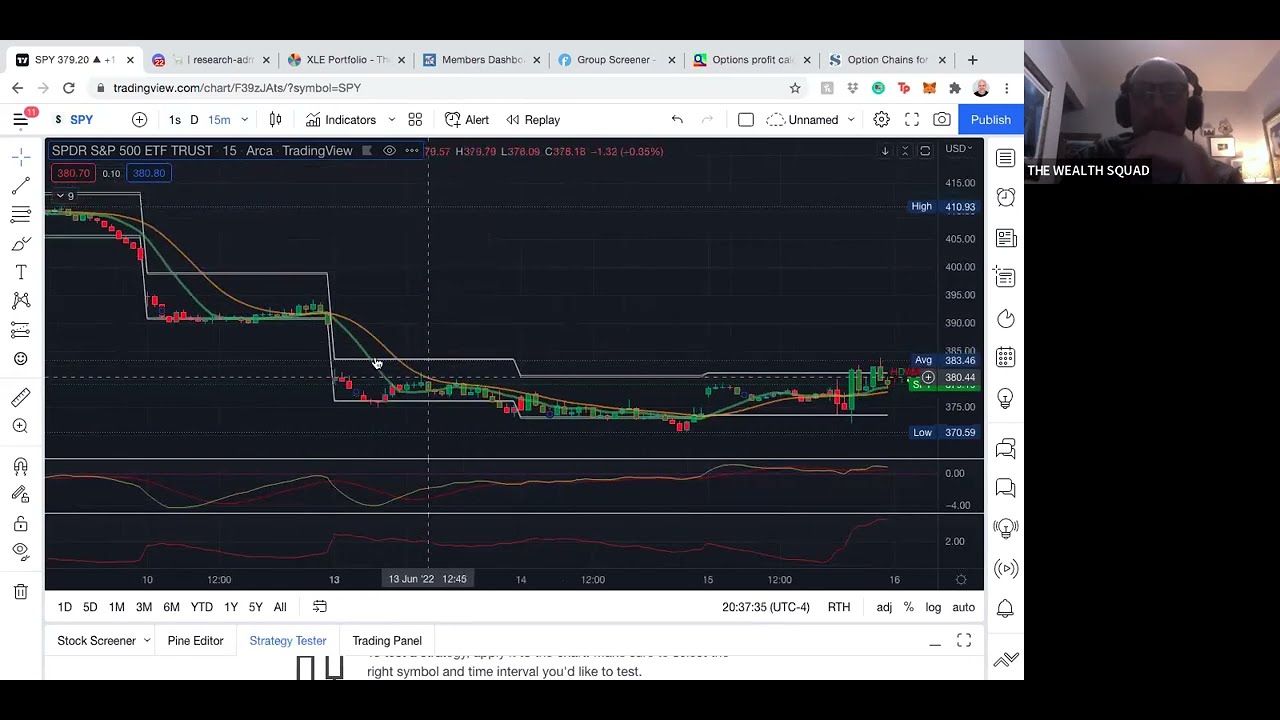The image size is (1280, 720).
Task: Enter fullscreen mode for the chart
Action: [912, 120]
